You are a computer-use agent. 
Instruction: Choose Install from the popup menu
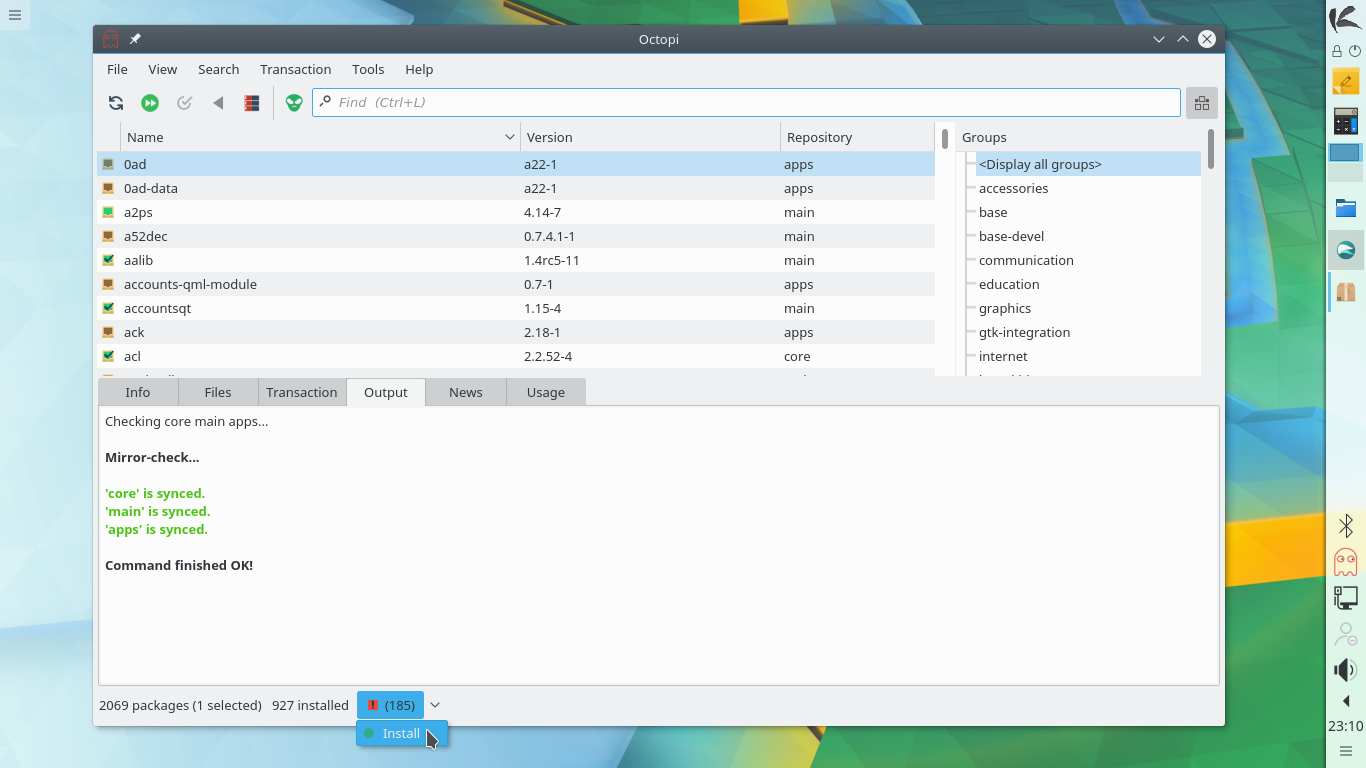(402, 733)
